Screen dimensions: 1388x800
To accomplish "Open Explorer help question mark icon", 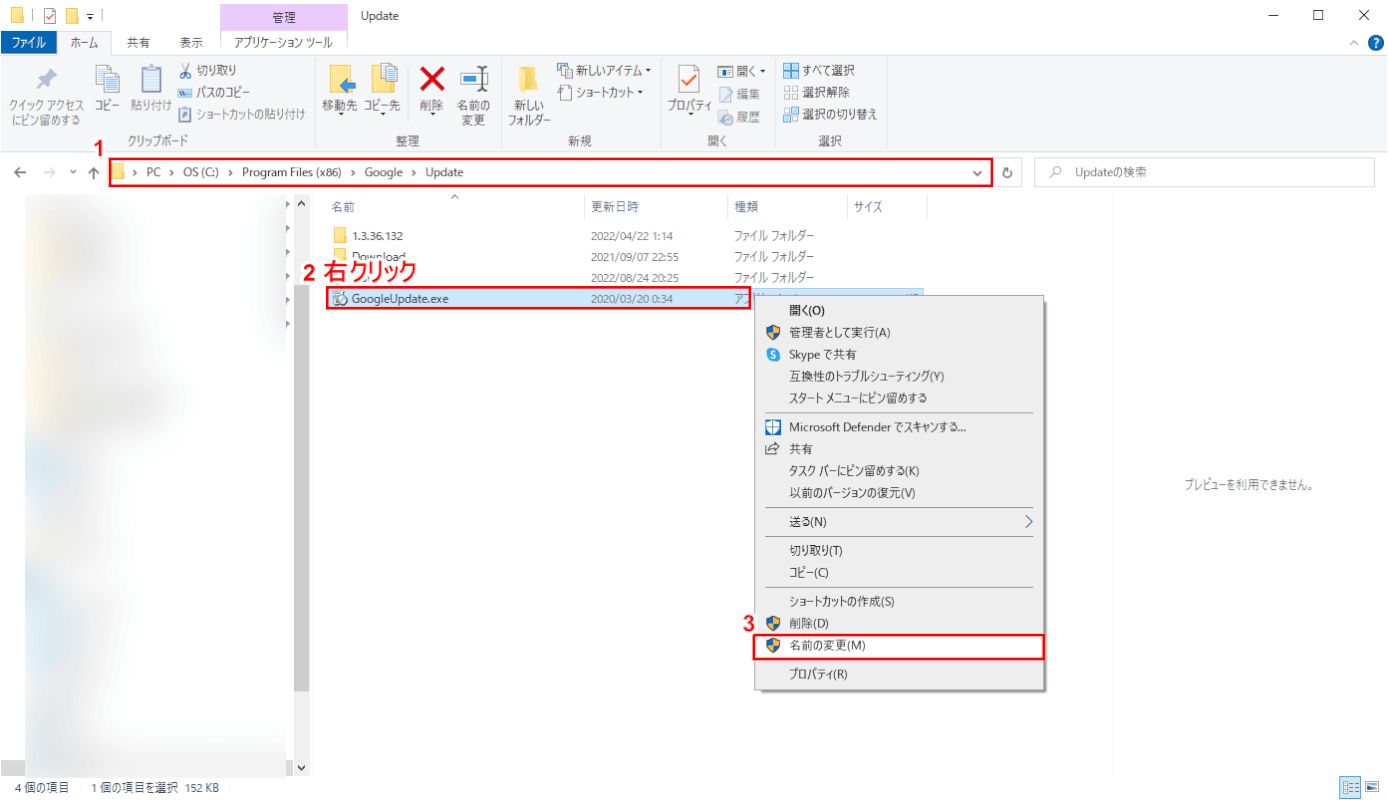I will [x=1375, y=42].
